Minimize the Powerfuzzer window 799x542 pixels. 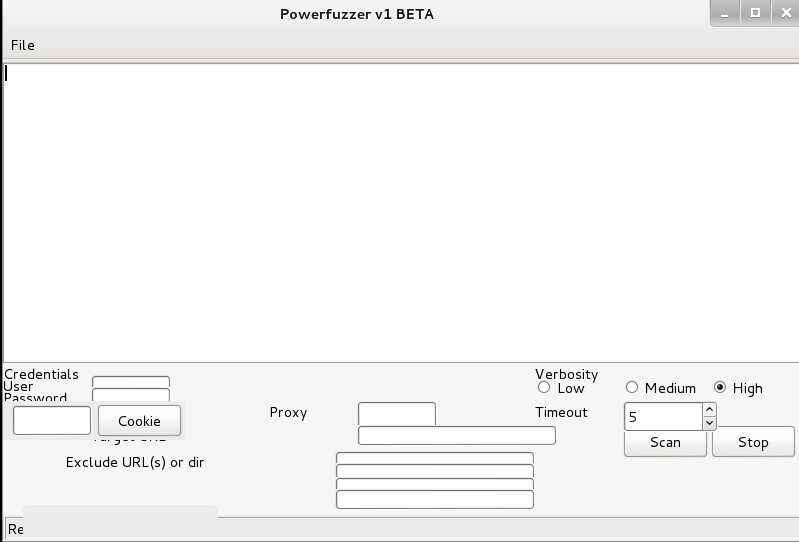point(725,13)
